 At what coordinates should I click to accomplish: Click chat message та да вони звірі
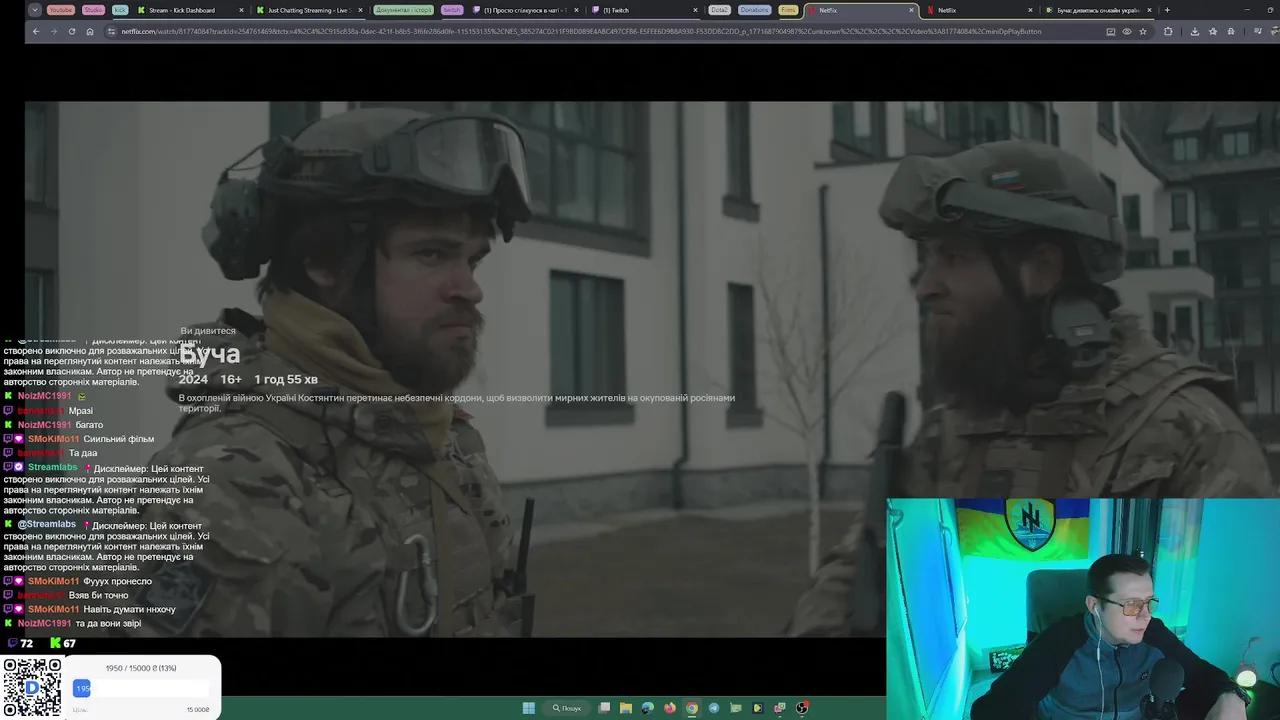coord(108,623)
